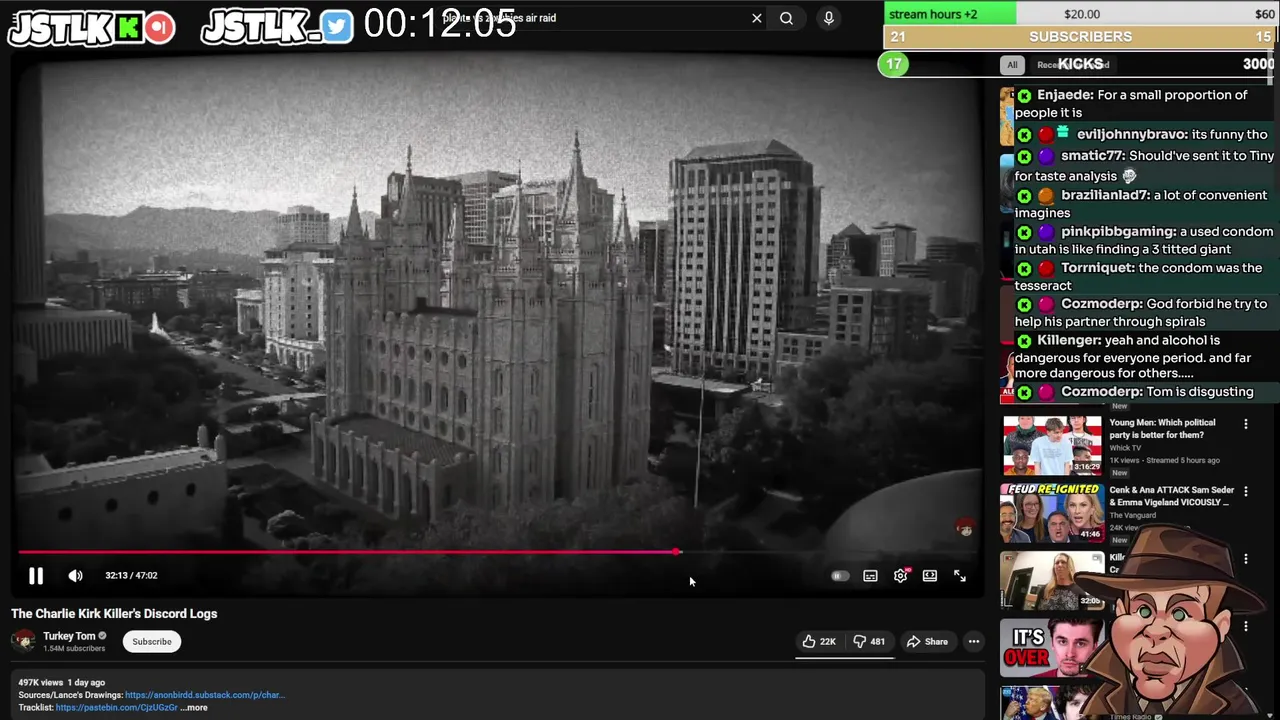Click eviljohnnybravo chat message

(1142, 134)
